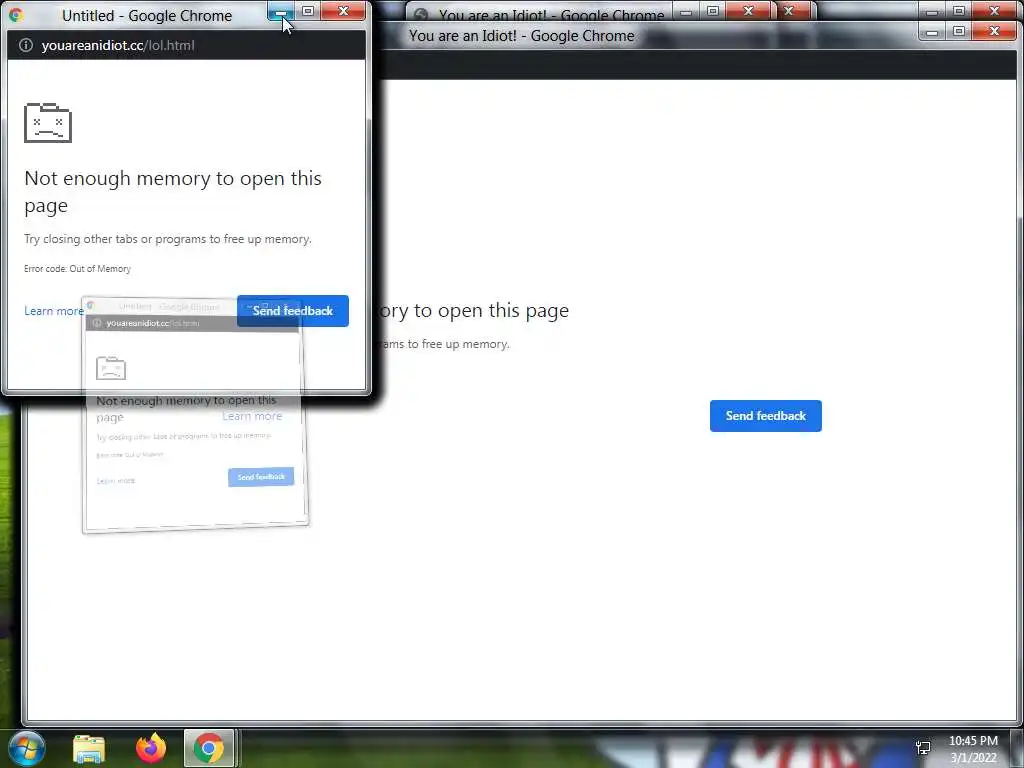This screenshot has height=768, width=1024.
Task: Open Learn more link in the Untitled window
Action: pos(54,311)
